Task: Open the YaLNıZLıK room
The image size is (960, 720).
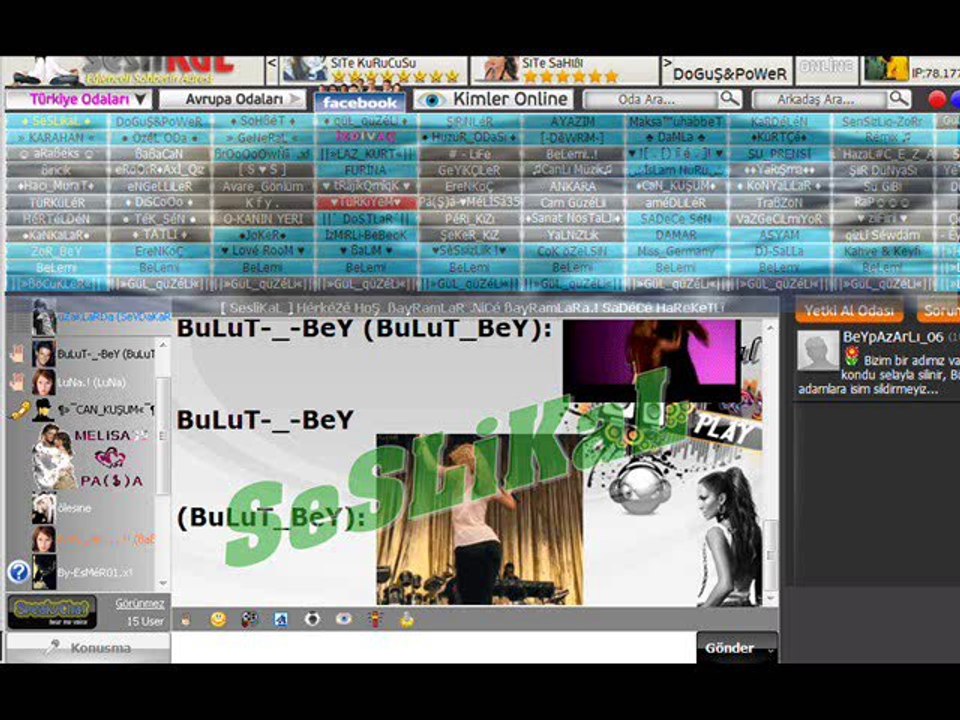Action: (x=572, y=235)
